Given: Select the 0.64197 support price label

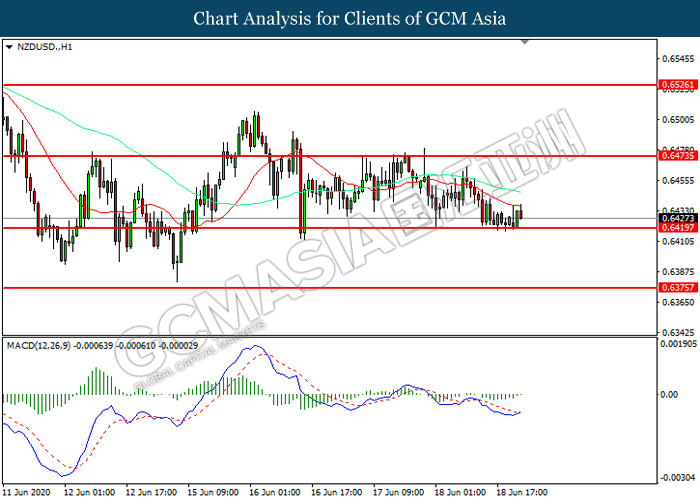Looking at the screenshot, I should point(678,228).
